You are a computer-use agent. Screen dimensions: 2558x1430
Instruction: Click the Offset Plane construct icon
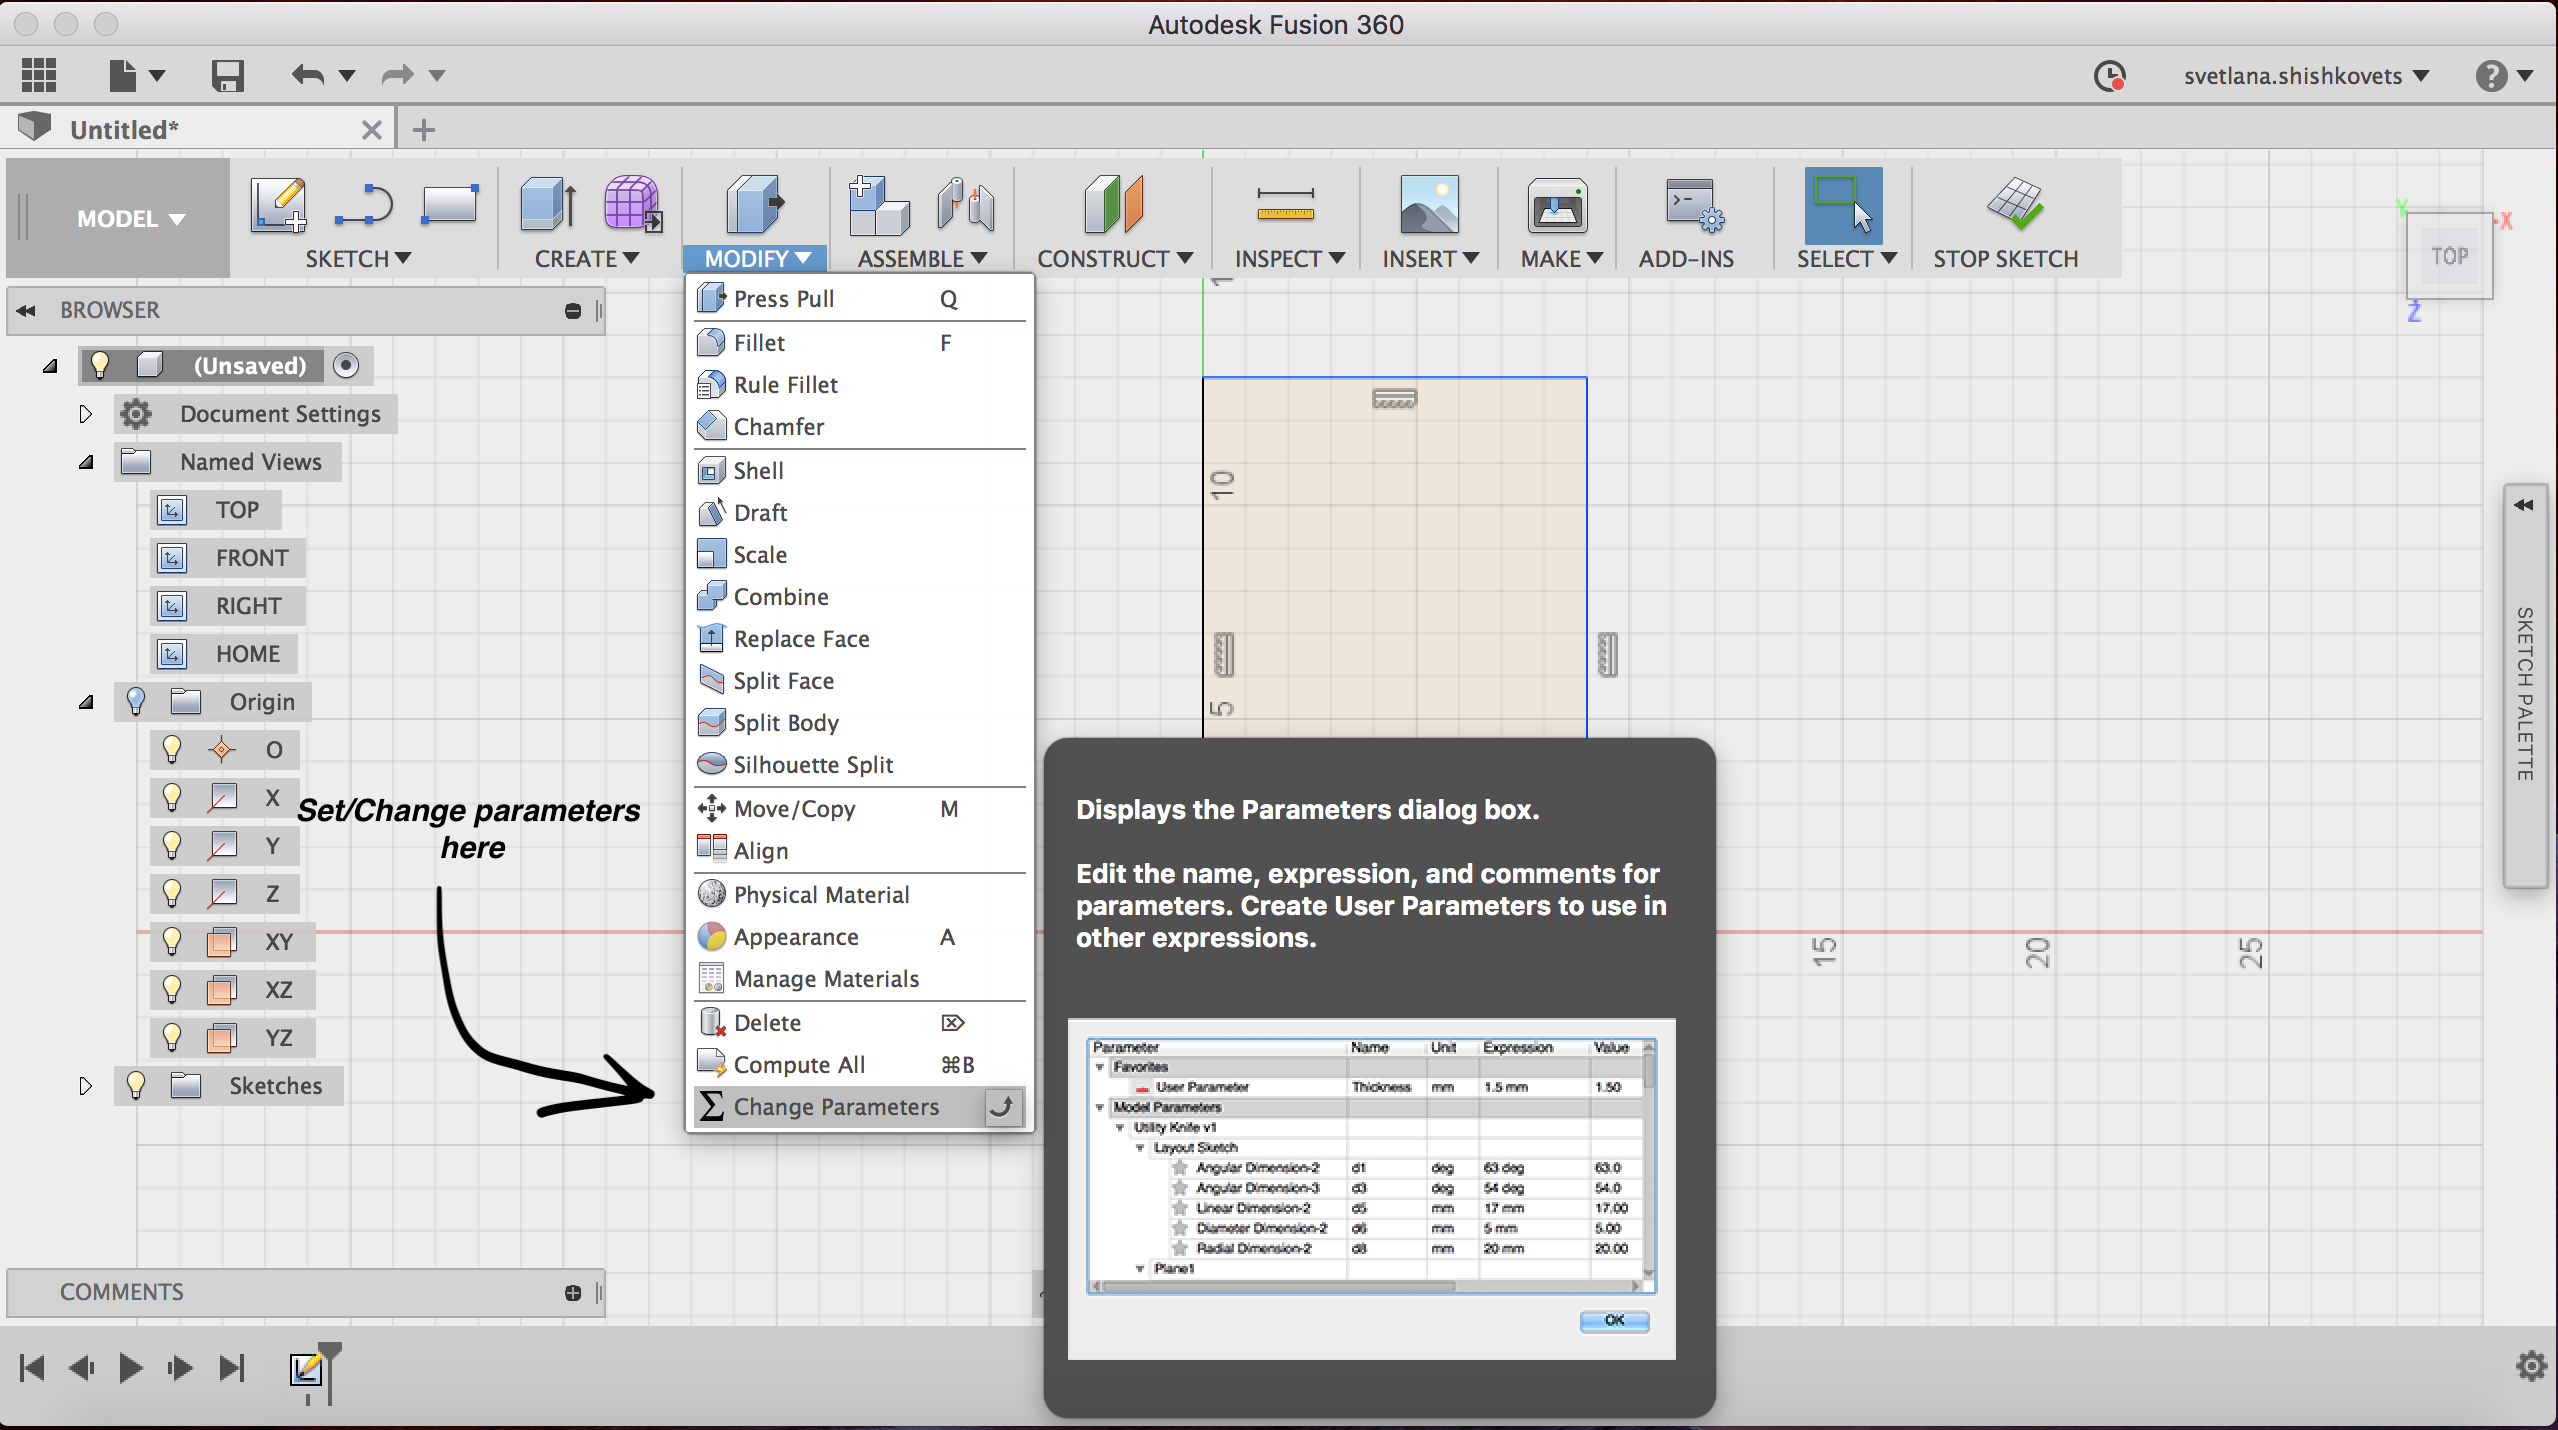pyautogui.click(x=1113, y=204)
